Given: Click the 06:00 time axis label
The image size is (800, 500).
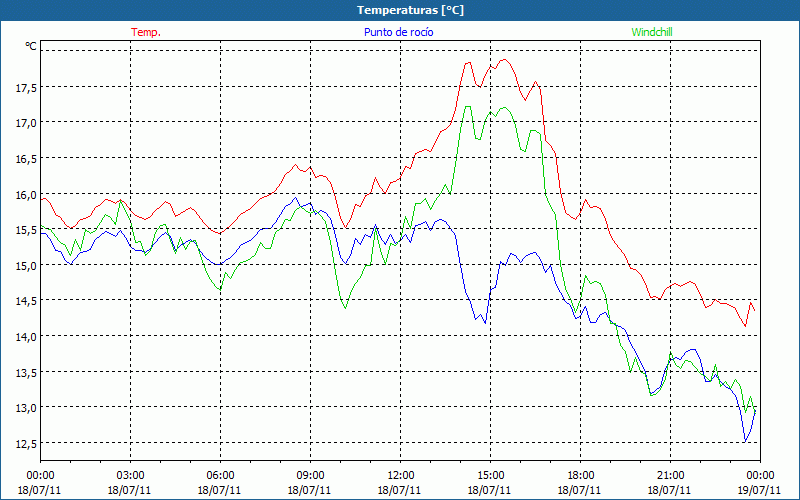Looking at the screenshot, I should pyautogui.click(x=220, y=476).
